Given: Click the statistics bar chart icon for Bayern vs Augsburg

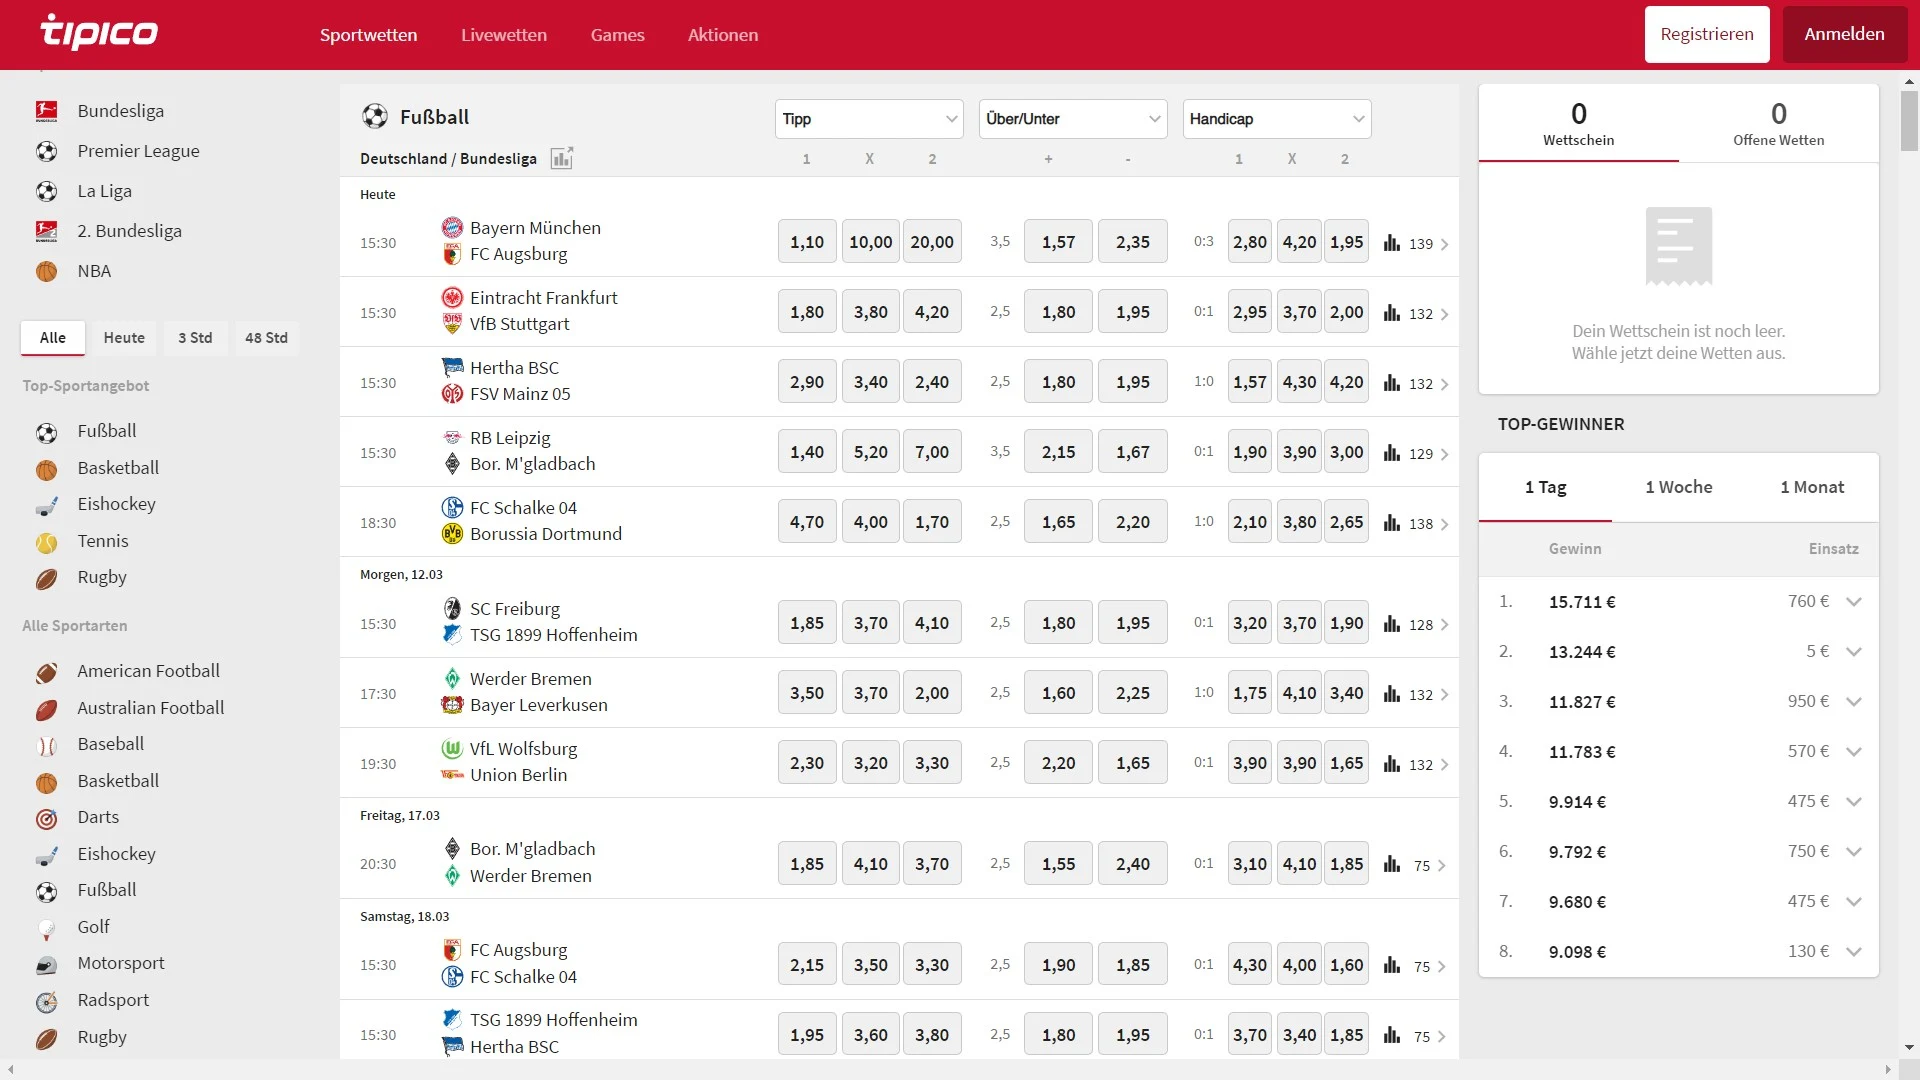Looking at the screenshot, I should pos(1390,243).
